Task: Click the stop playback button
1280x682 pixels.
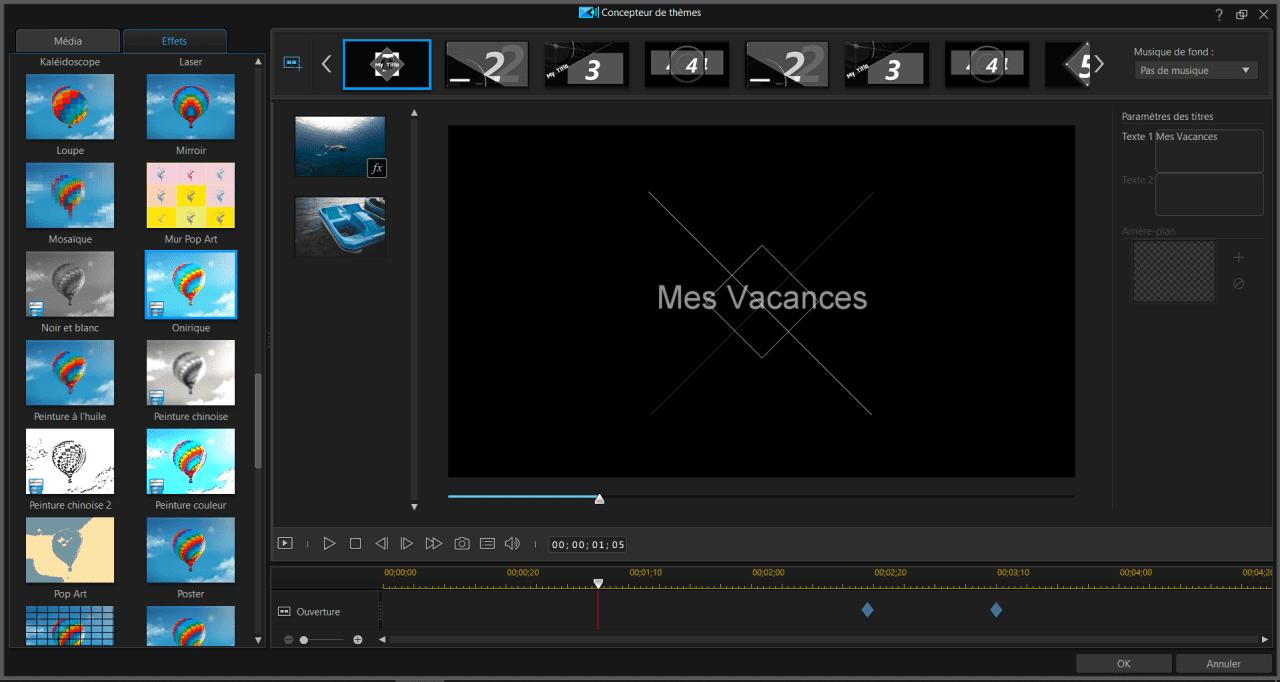Action: (355, 543)
